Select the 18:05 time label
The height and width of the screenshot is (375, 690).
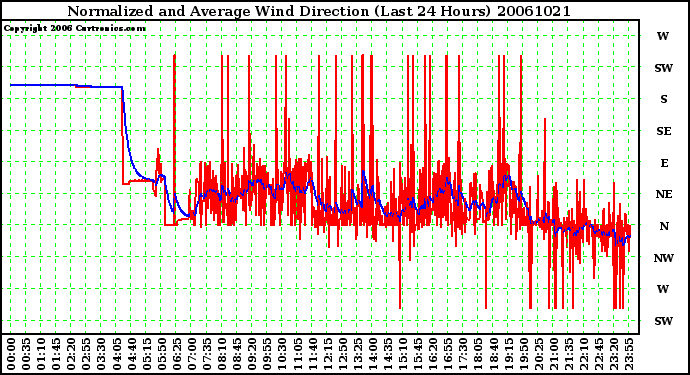click(477, 354)
